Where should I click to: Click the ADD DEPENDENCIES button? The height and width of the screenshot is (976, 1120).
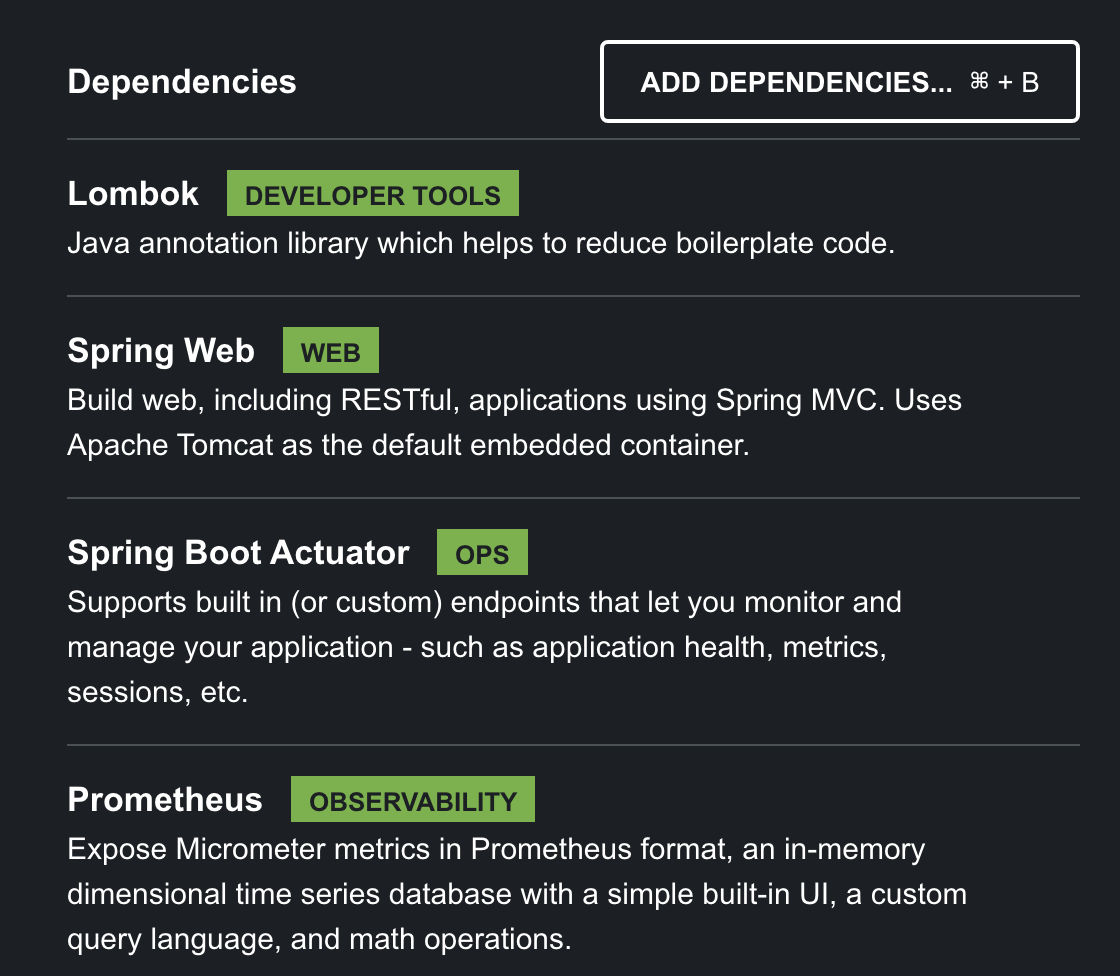pyautogui.click(x=838, y=82)
